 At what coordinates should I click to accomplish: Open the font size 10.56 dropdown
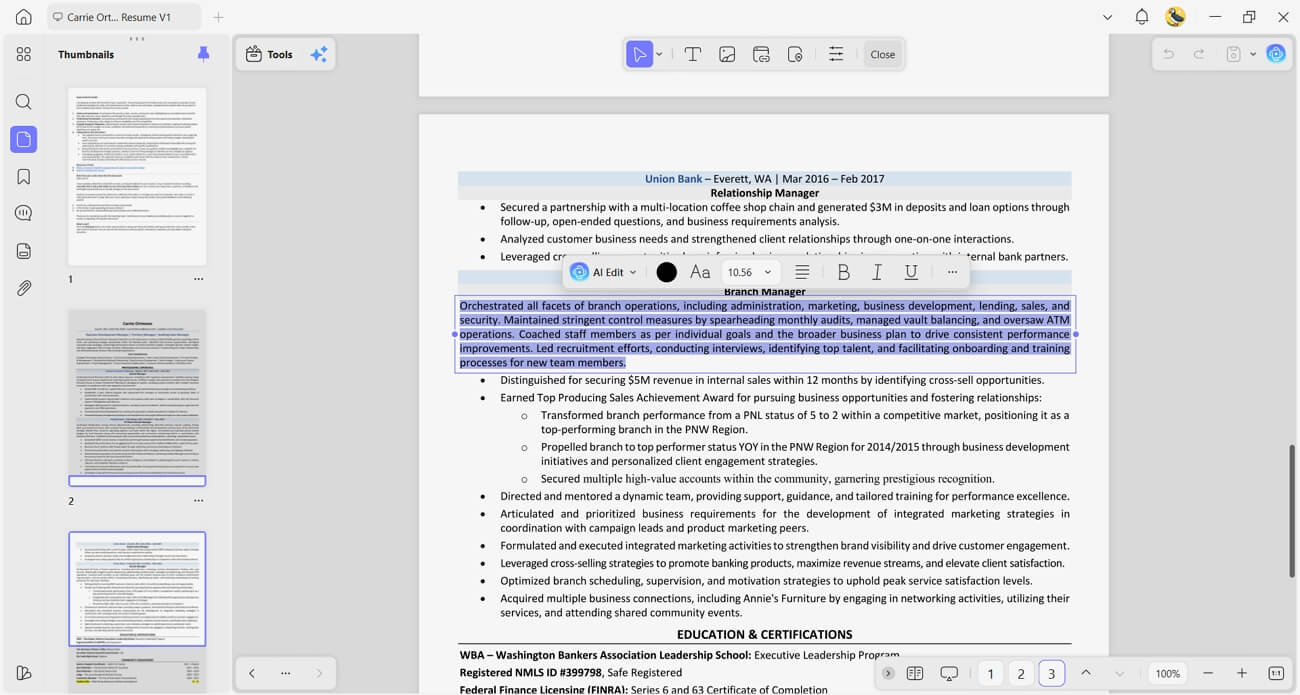pos(750,272)
